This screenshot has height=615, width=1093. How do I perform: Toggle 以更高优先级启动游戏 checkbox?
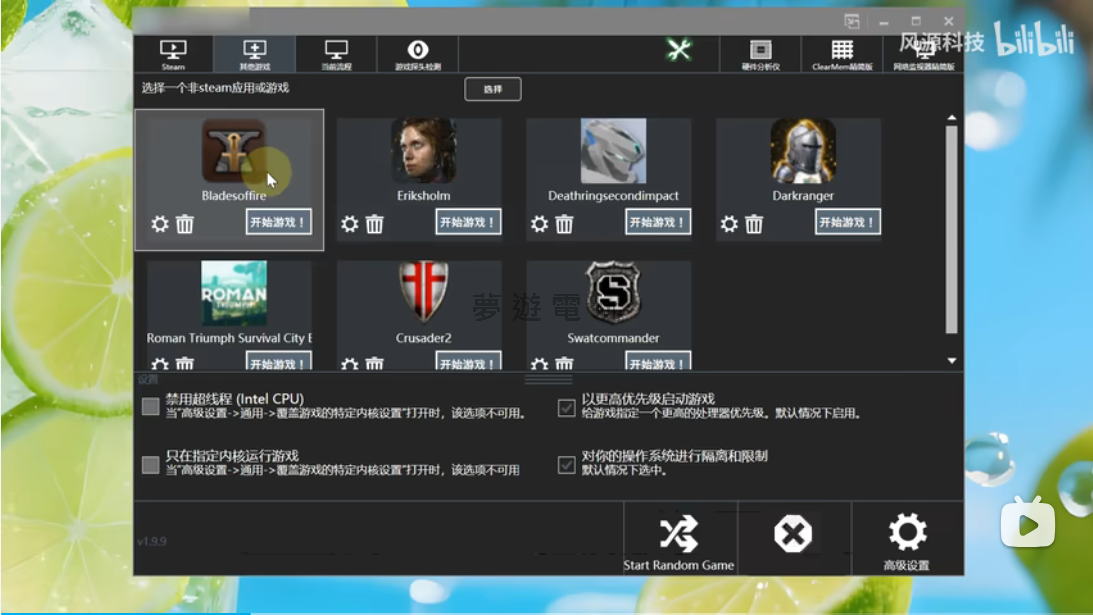(x=566, y=408)
